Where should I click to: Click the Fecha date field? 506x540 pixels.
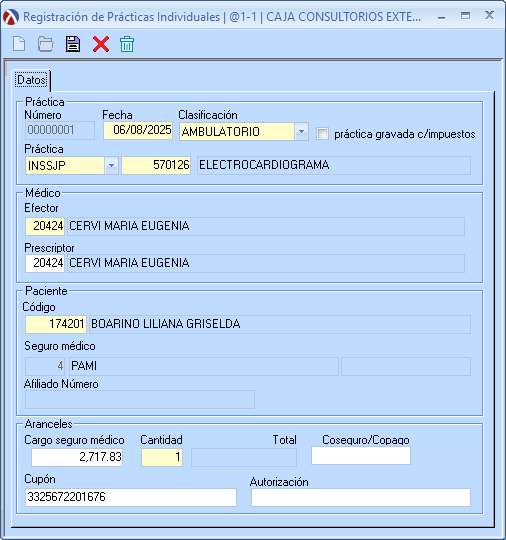(138, 131)
